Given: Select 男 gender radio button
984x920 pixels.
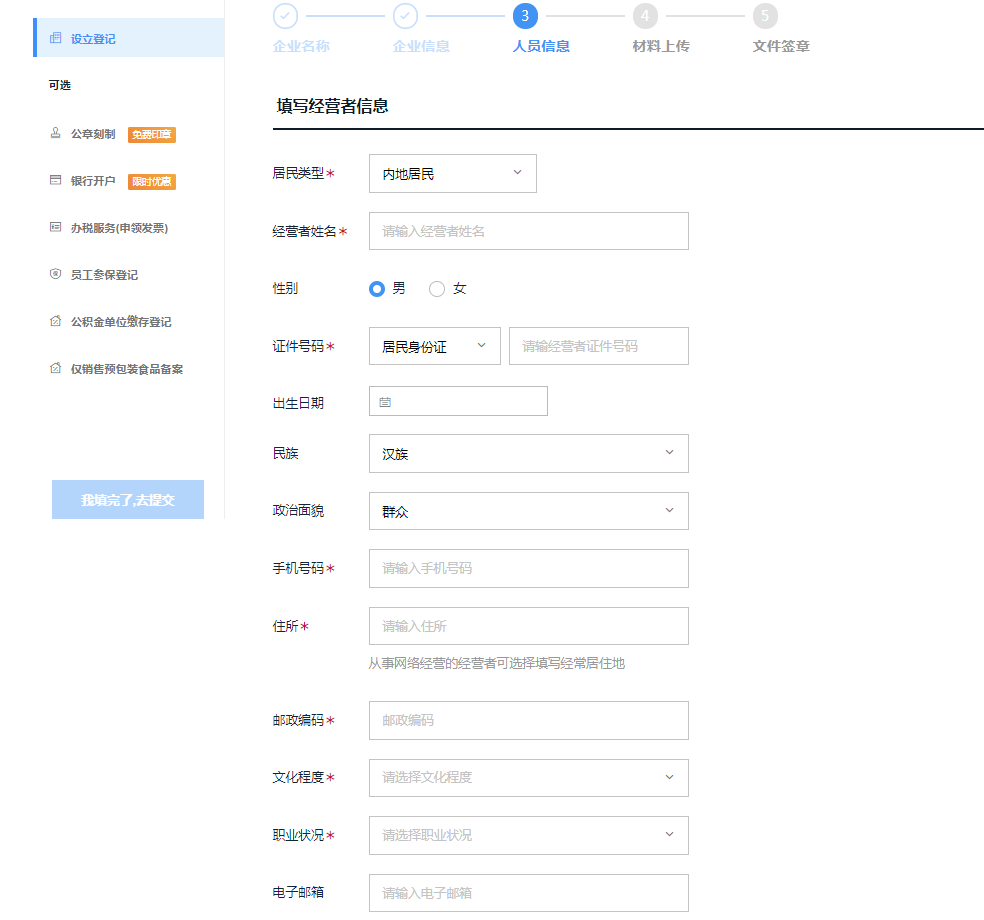Looking at the screenshot, I should point(377,289).
